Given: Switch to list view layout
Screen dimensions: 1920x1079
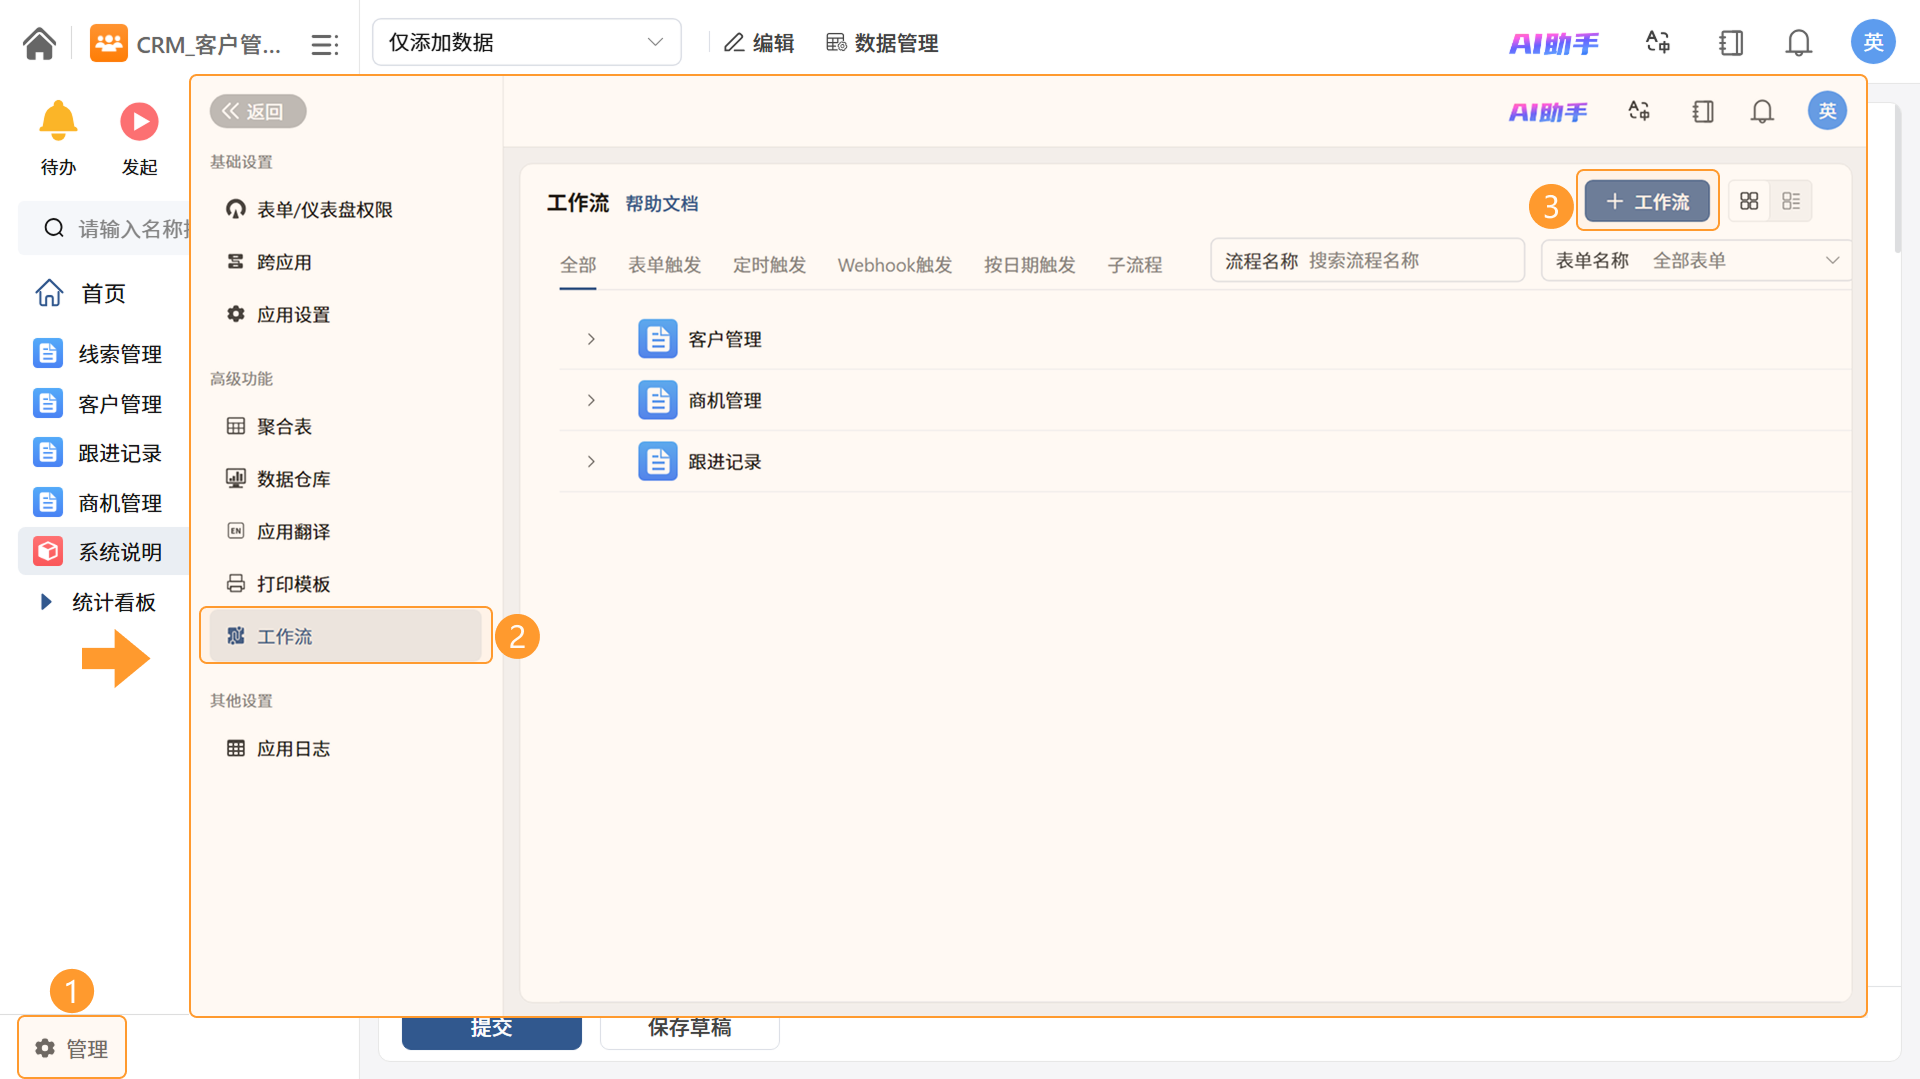Looking at the screenshot, I should [x=1791, y=201].
